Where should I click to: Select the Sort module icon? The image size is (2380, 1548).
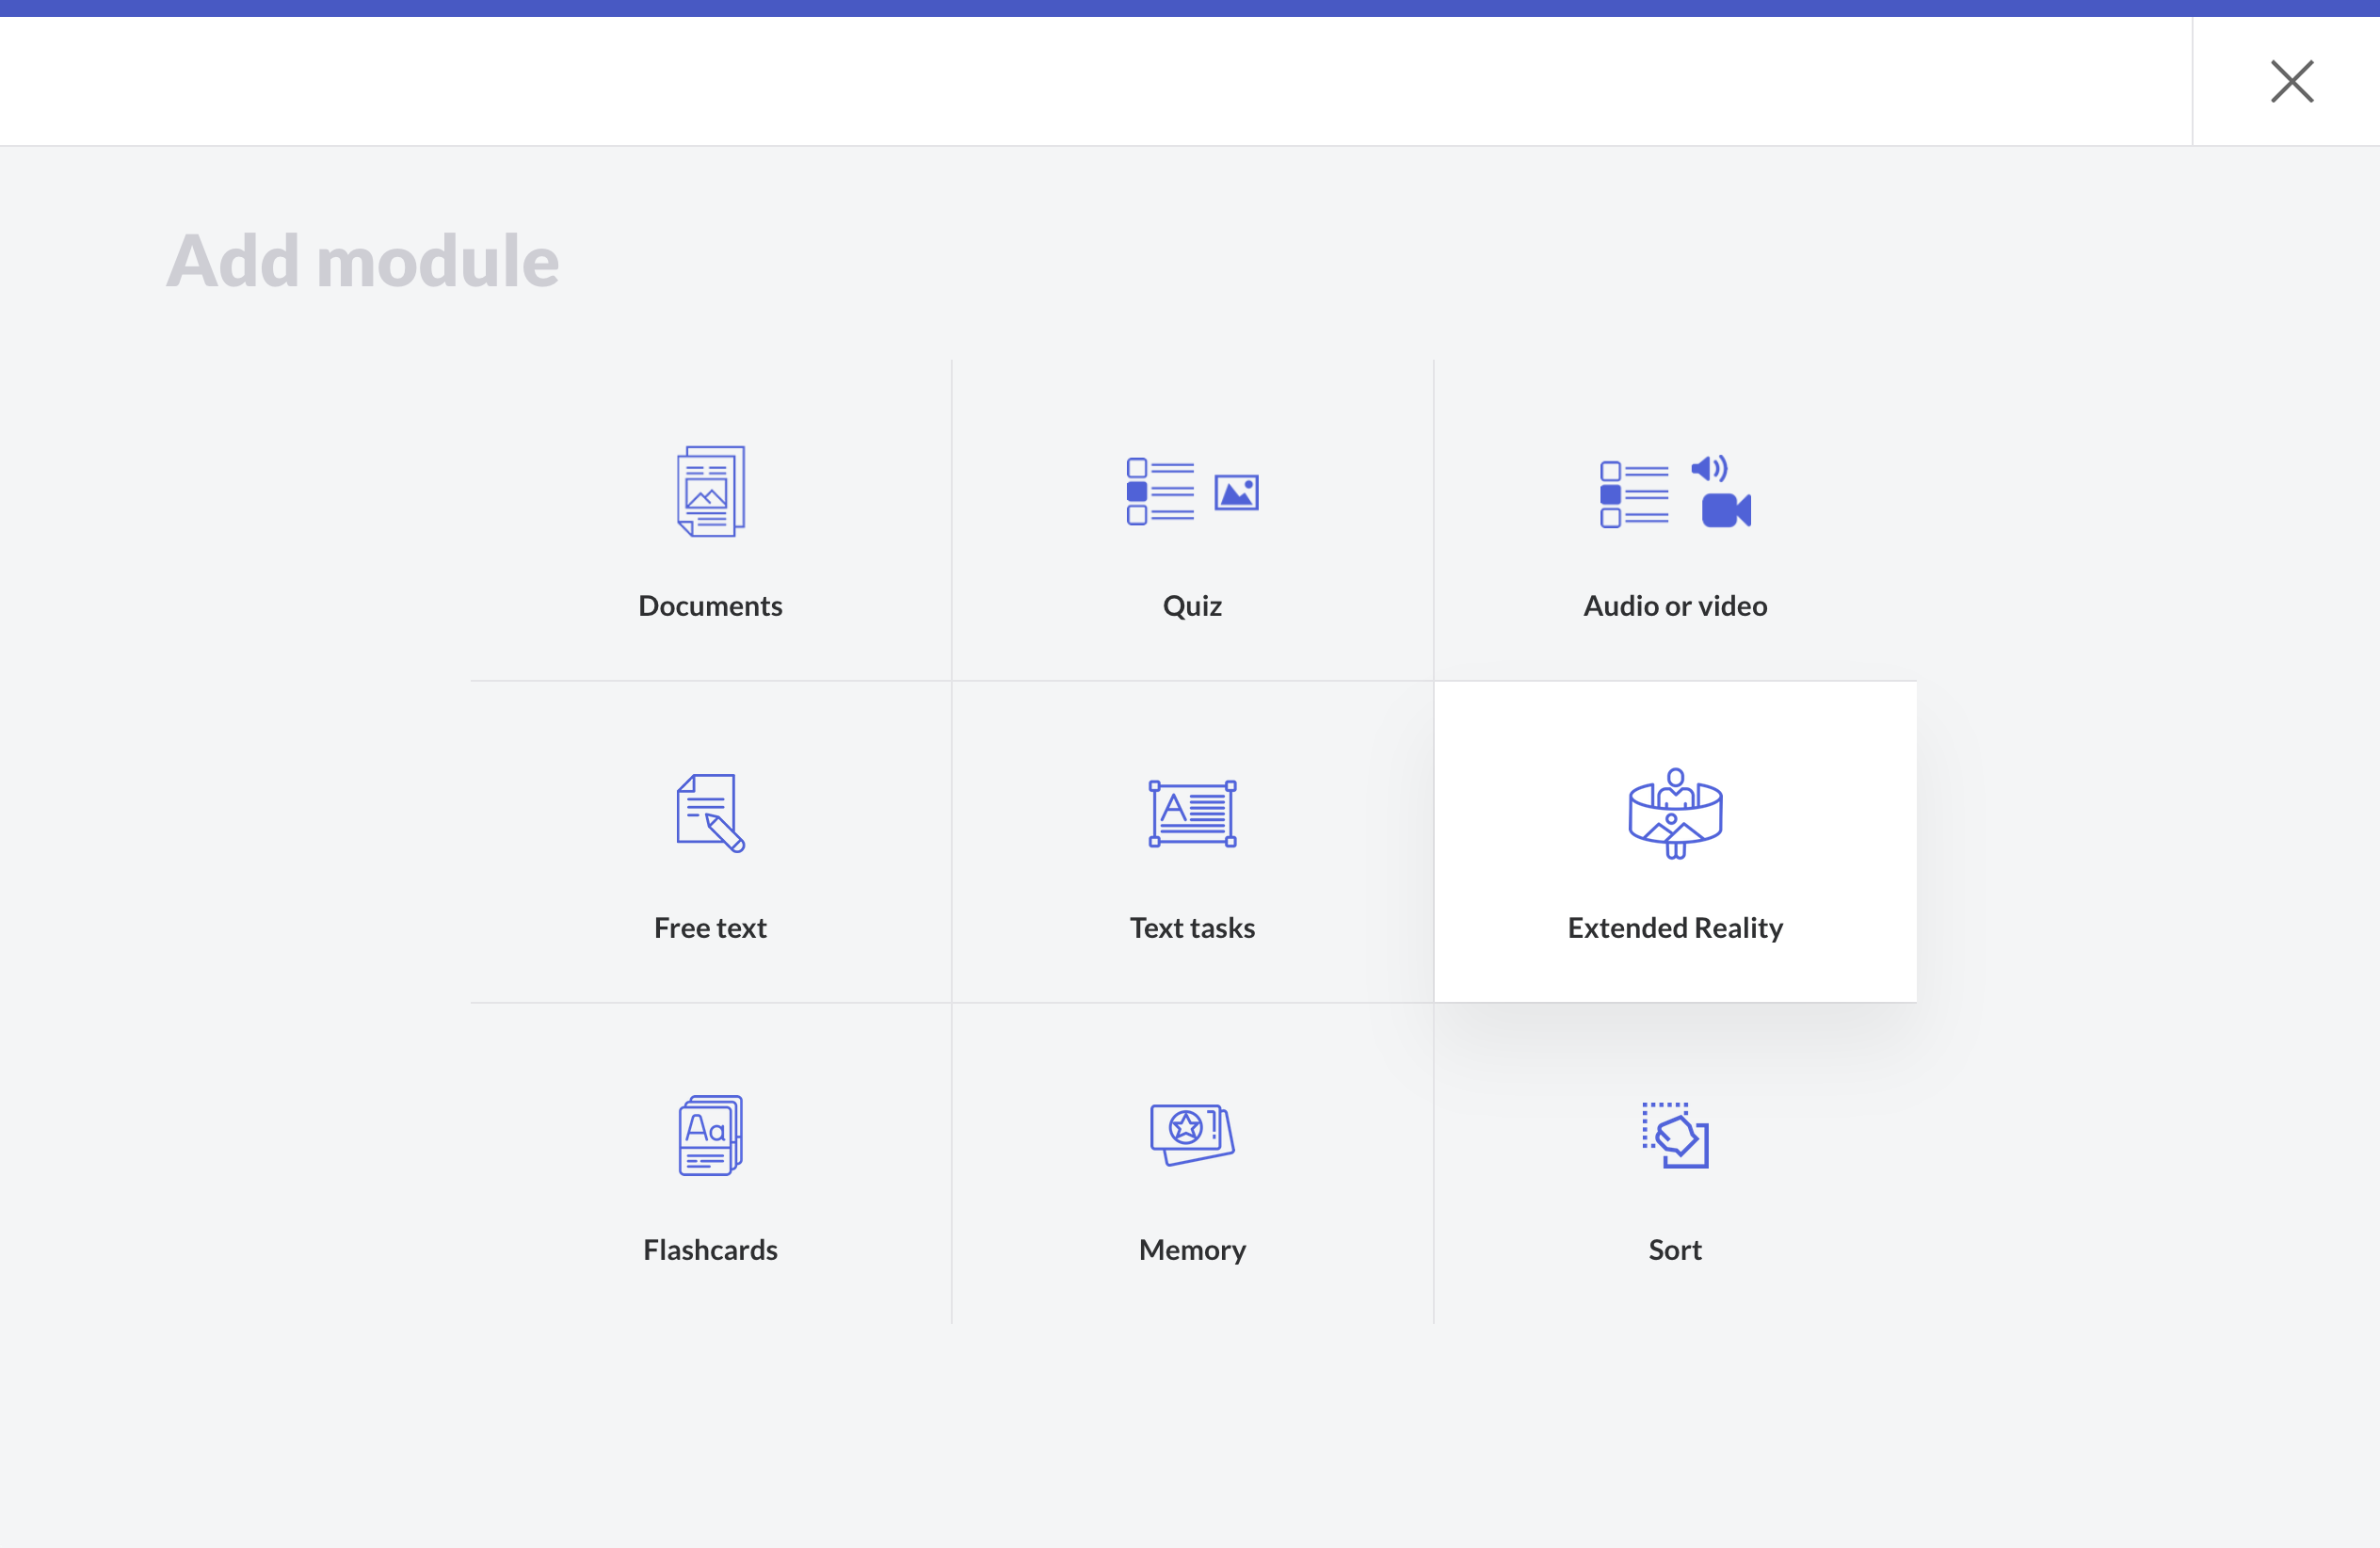pos(1675,1135)
